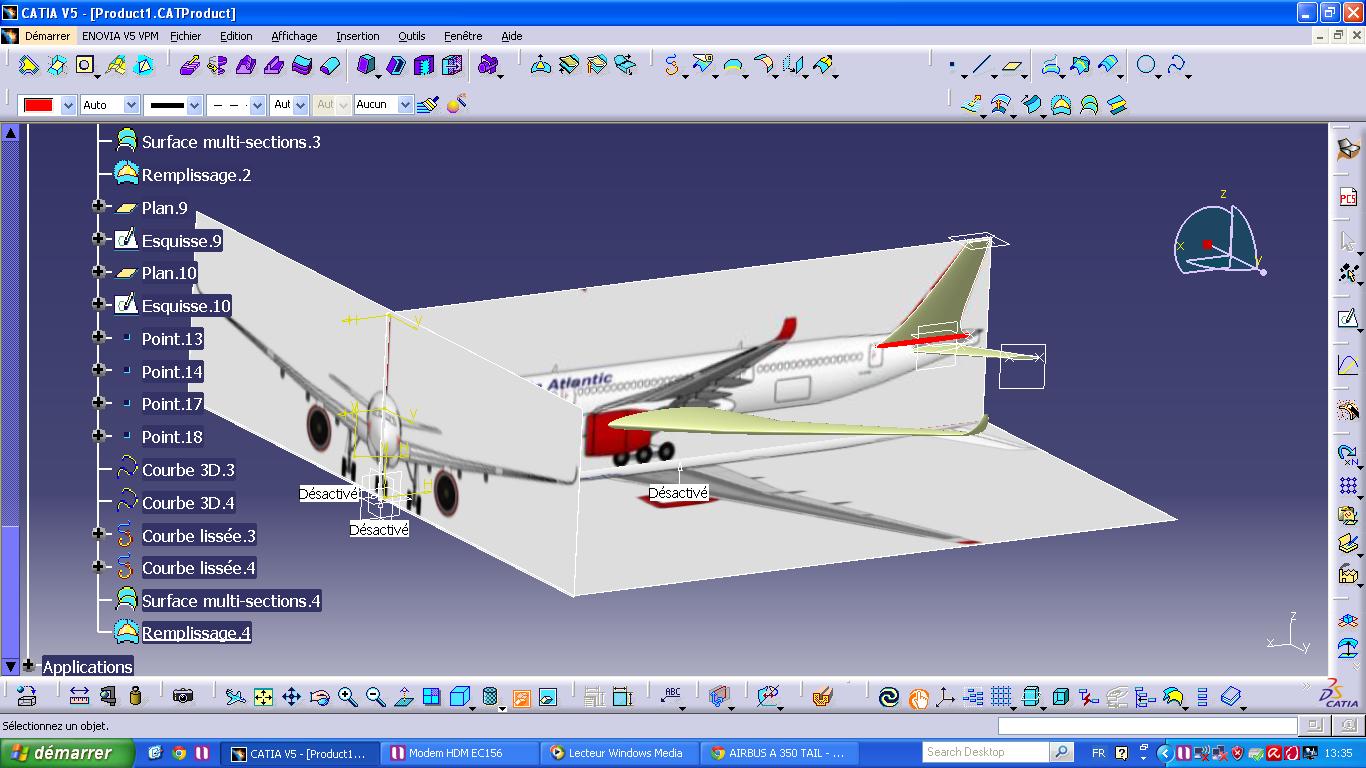The image size is (1366, 768).
Task: Select the Pad solid tool
Action: click(190, 66)
